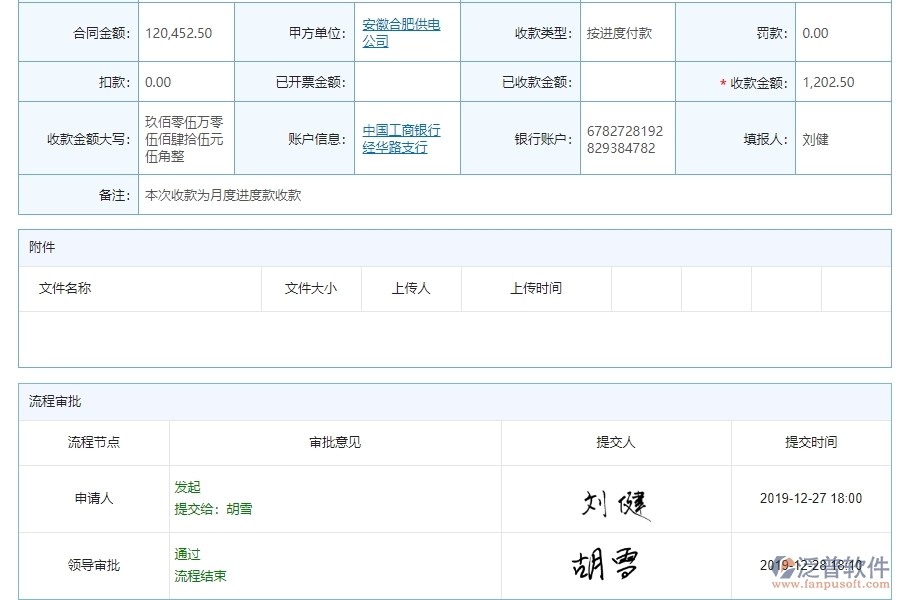Click the 上传时间 column header
This screenshot has height=600, width=900.
pos(535,288)
